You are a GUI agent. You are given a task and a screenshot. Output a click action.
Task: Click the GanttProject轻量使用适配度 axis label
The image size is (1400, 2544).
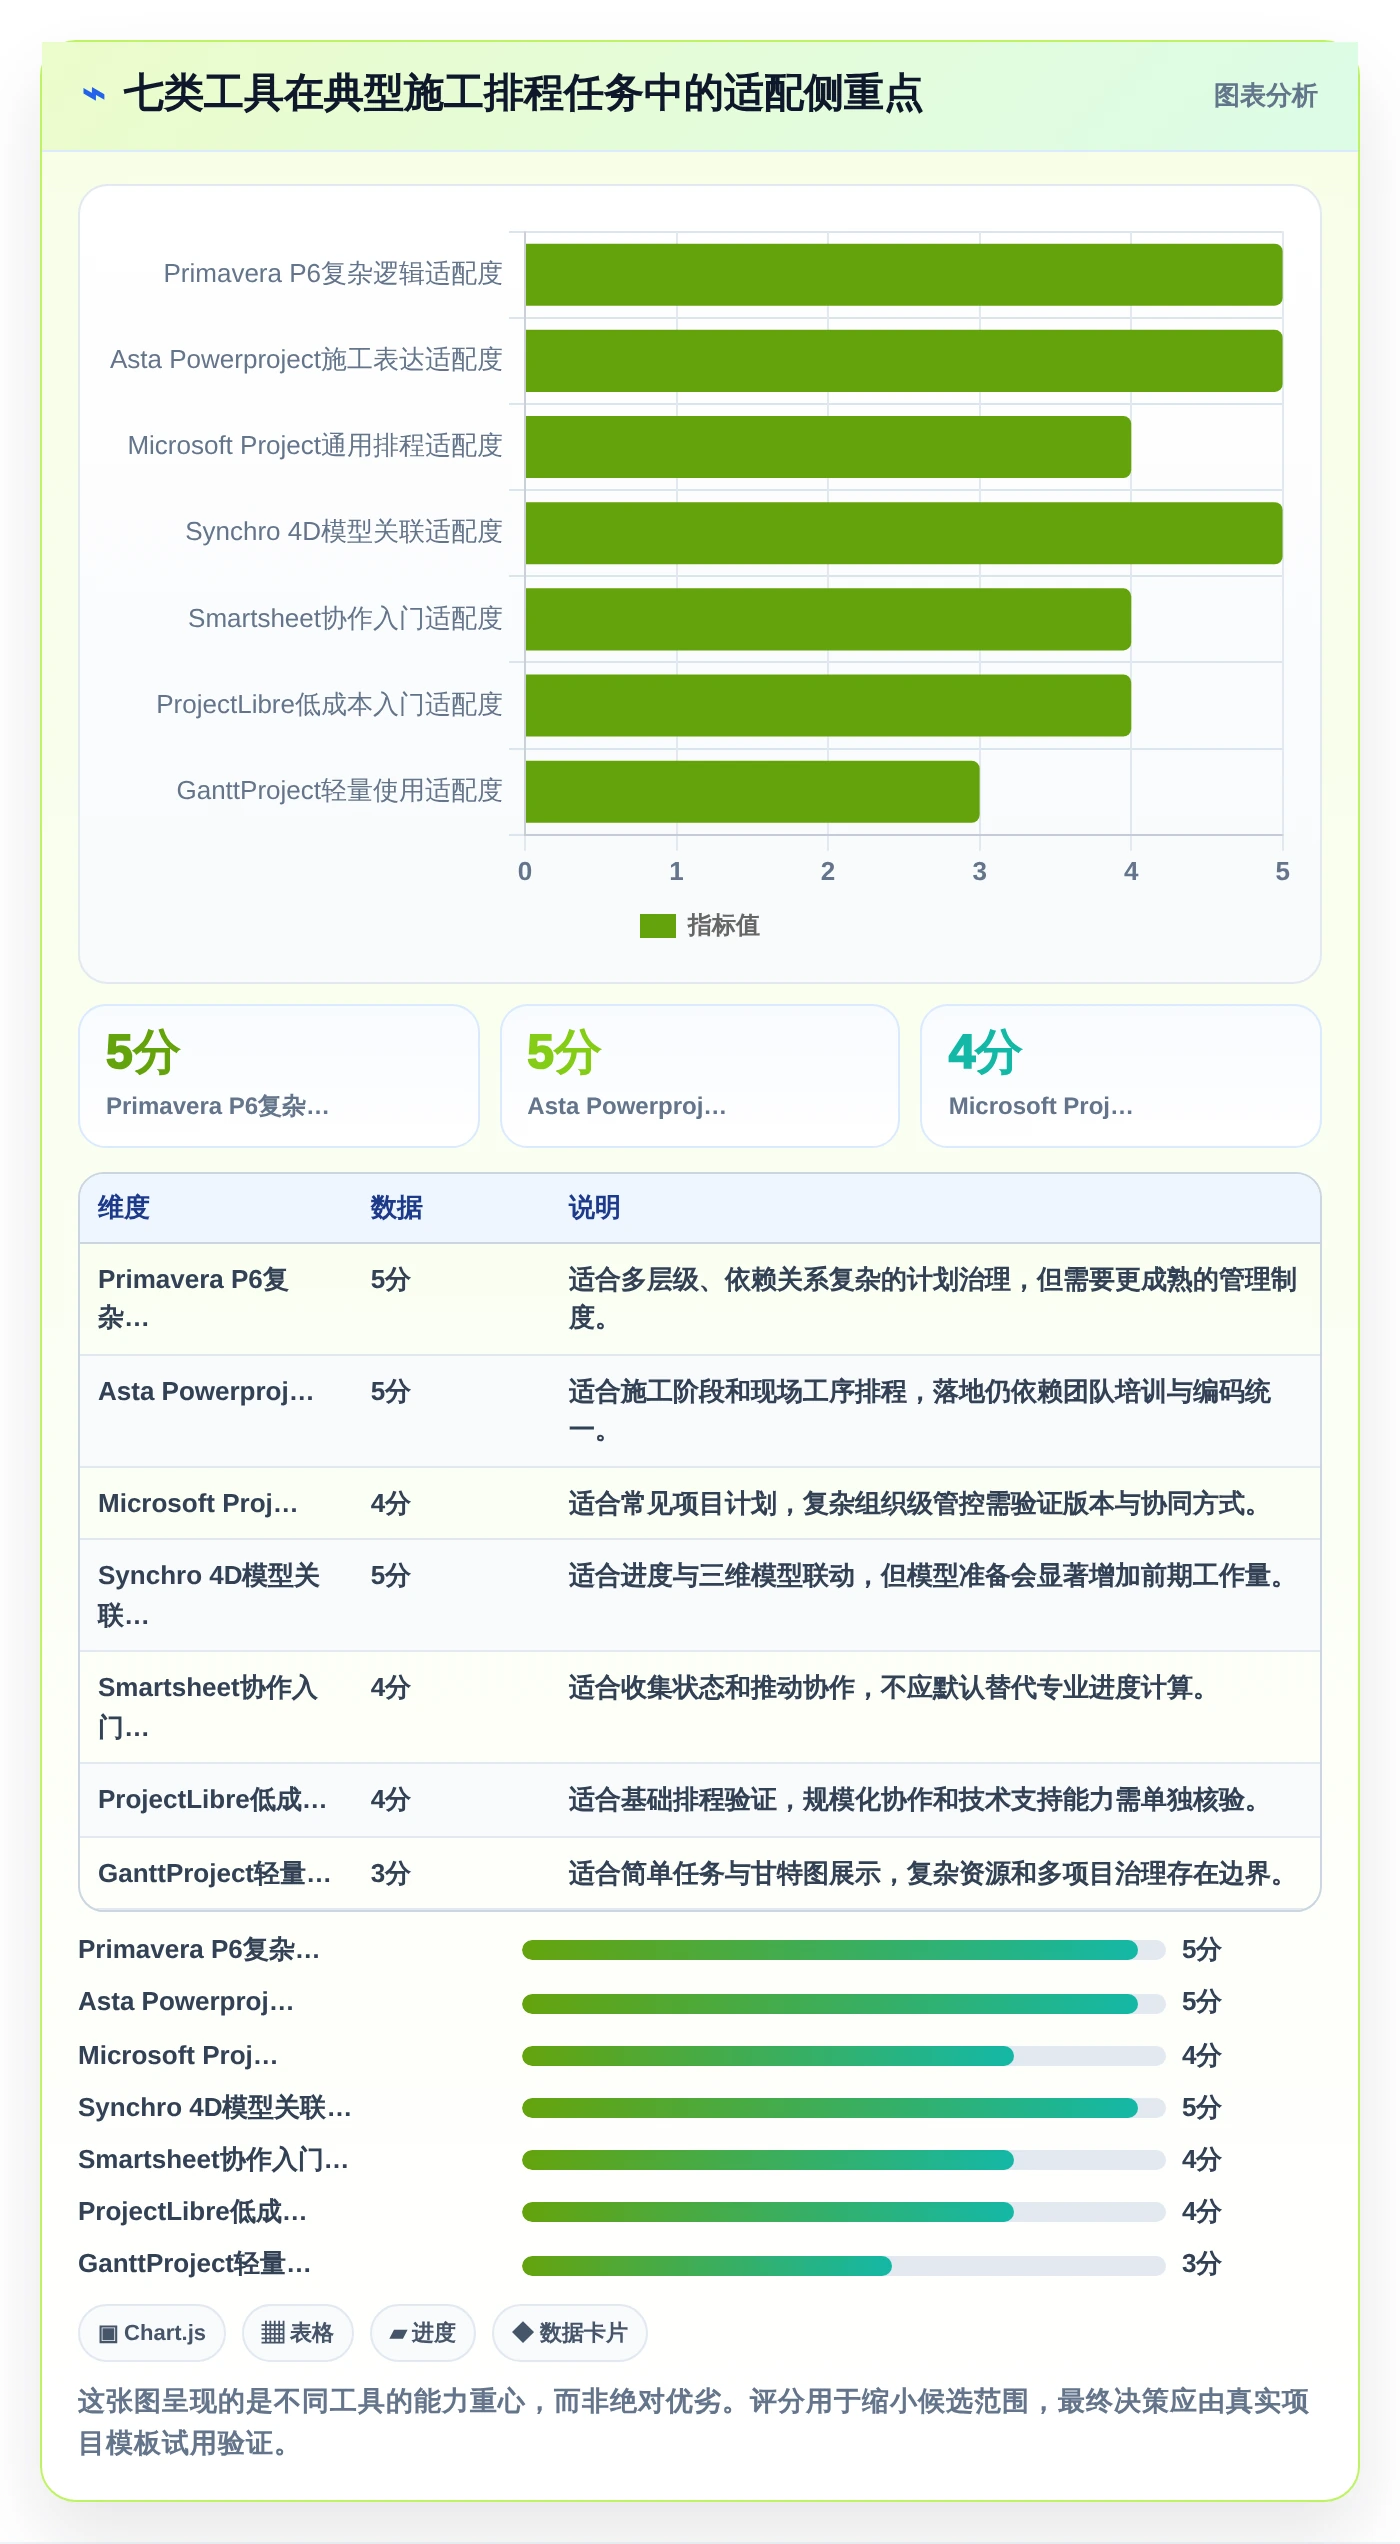click(339, 791)
